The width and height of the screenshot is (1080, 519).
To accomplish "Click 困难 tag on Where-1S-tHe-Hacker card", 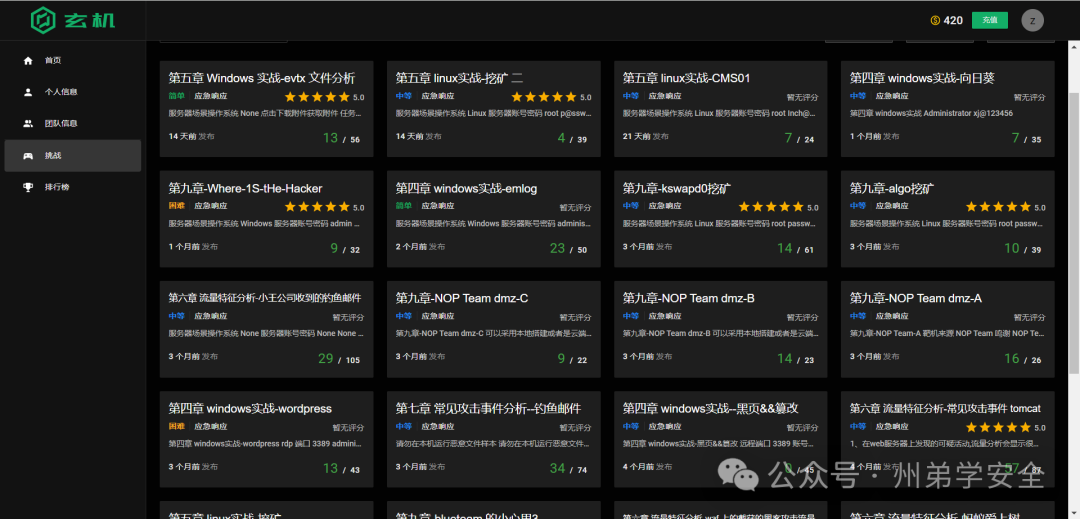I will (176, 206).
